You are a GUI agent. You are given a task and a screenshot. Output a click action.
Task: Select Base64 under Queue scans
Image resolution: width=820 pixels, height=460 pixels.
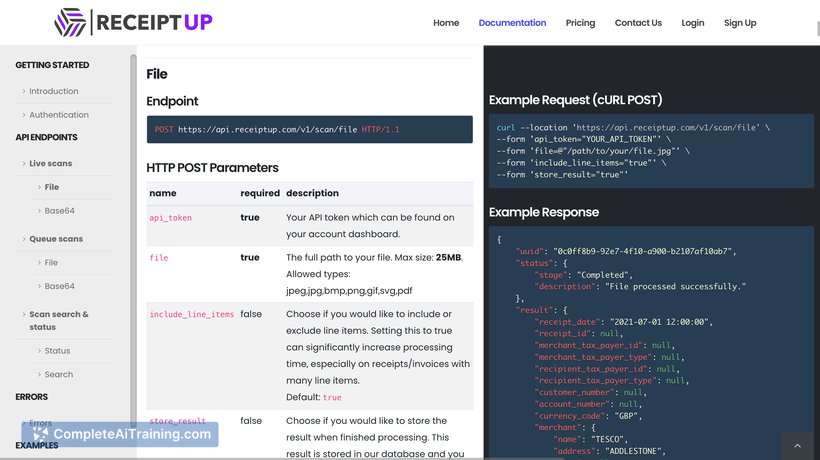pyautogui.click(x=59, y=286)
